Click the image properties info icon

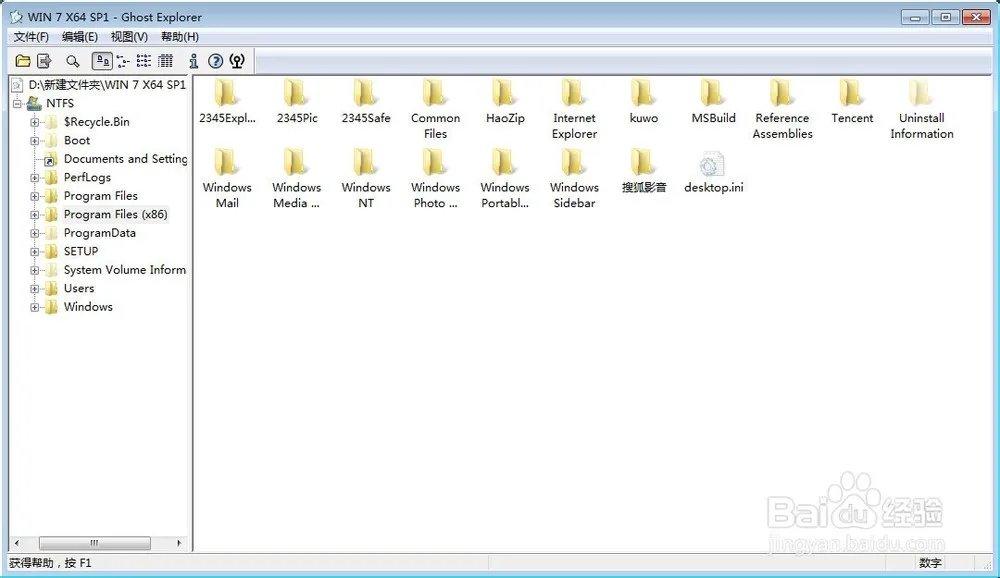[194, 61]
